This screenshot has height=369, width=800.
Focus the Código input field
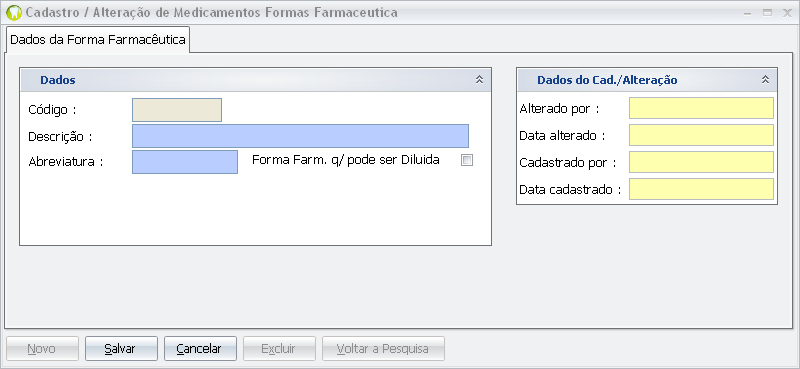(177, 110)
